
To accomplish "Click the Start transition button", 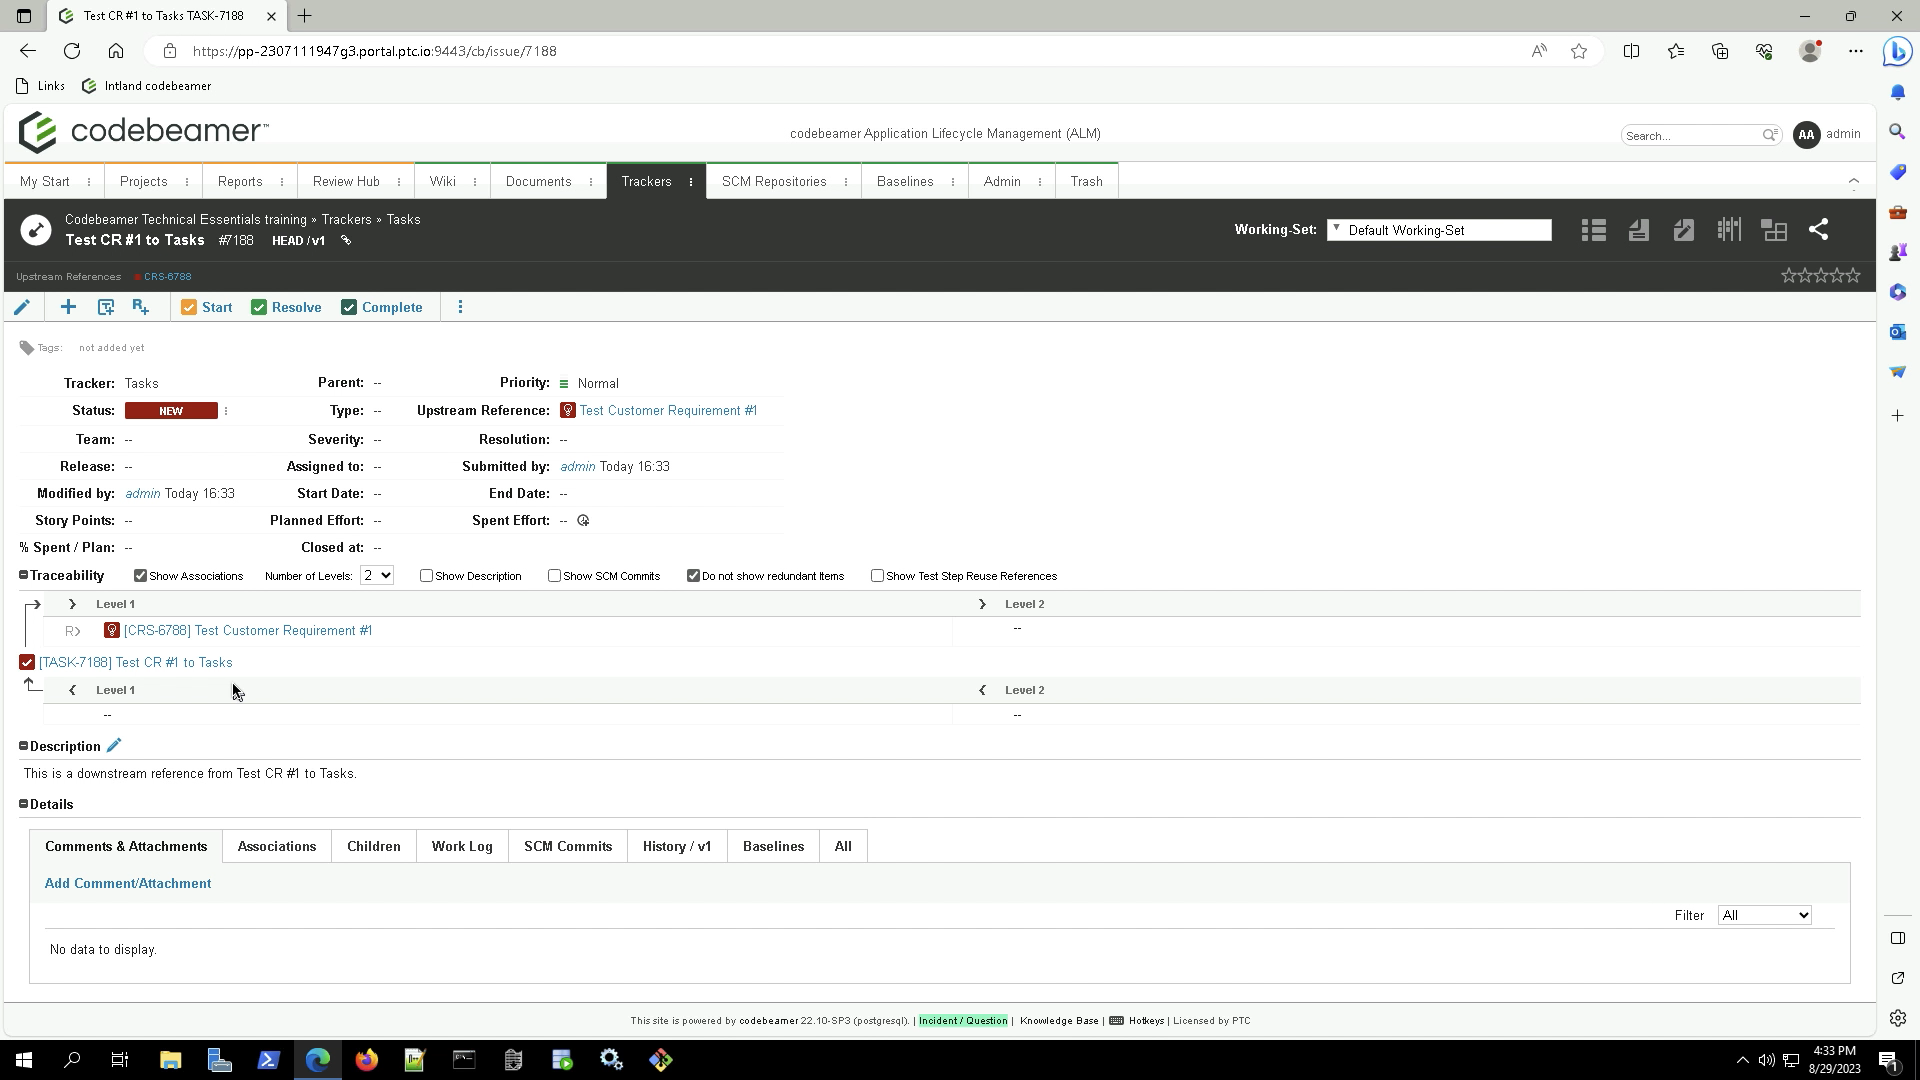I will [206, 307].
